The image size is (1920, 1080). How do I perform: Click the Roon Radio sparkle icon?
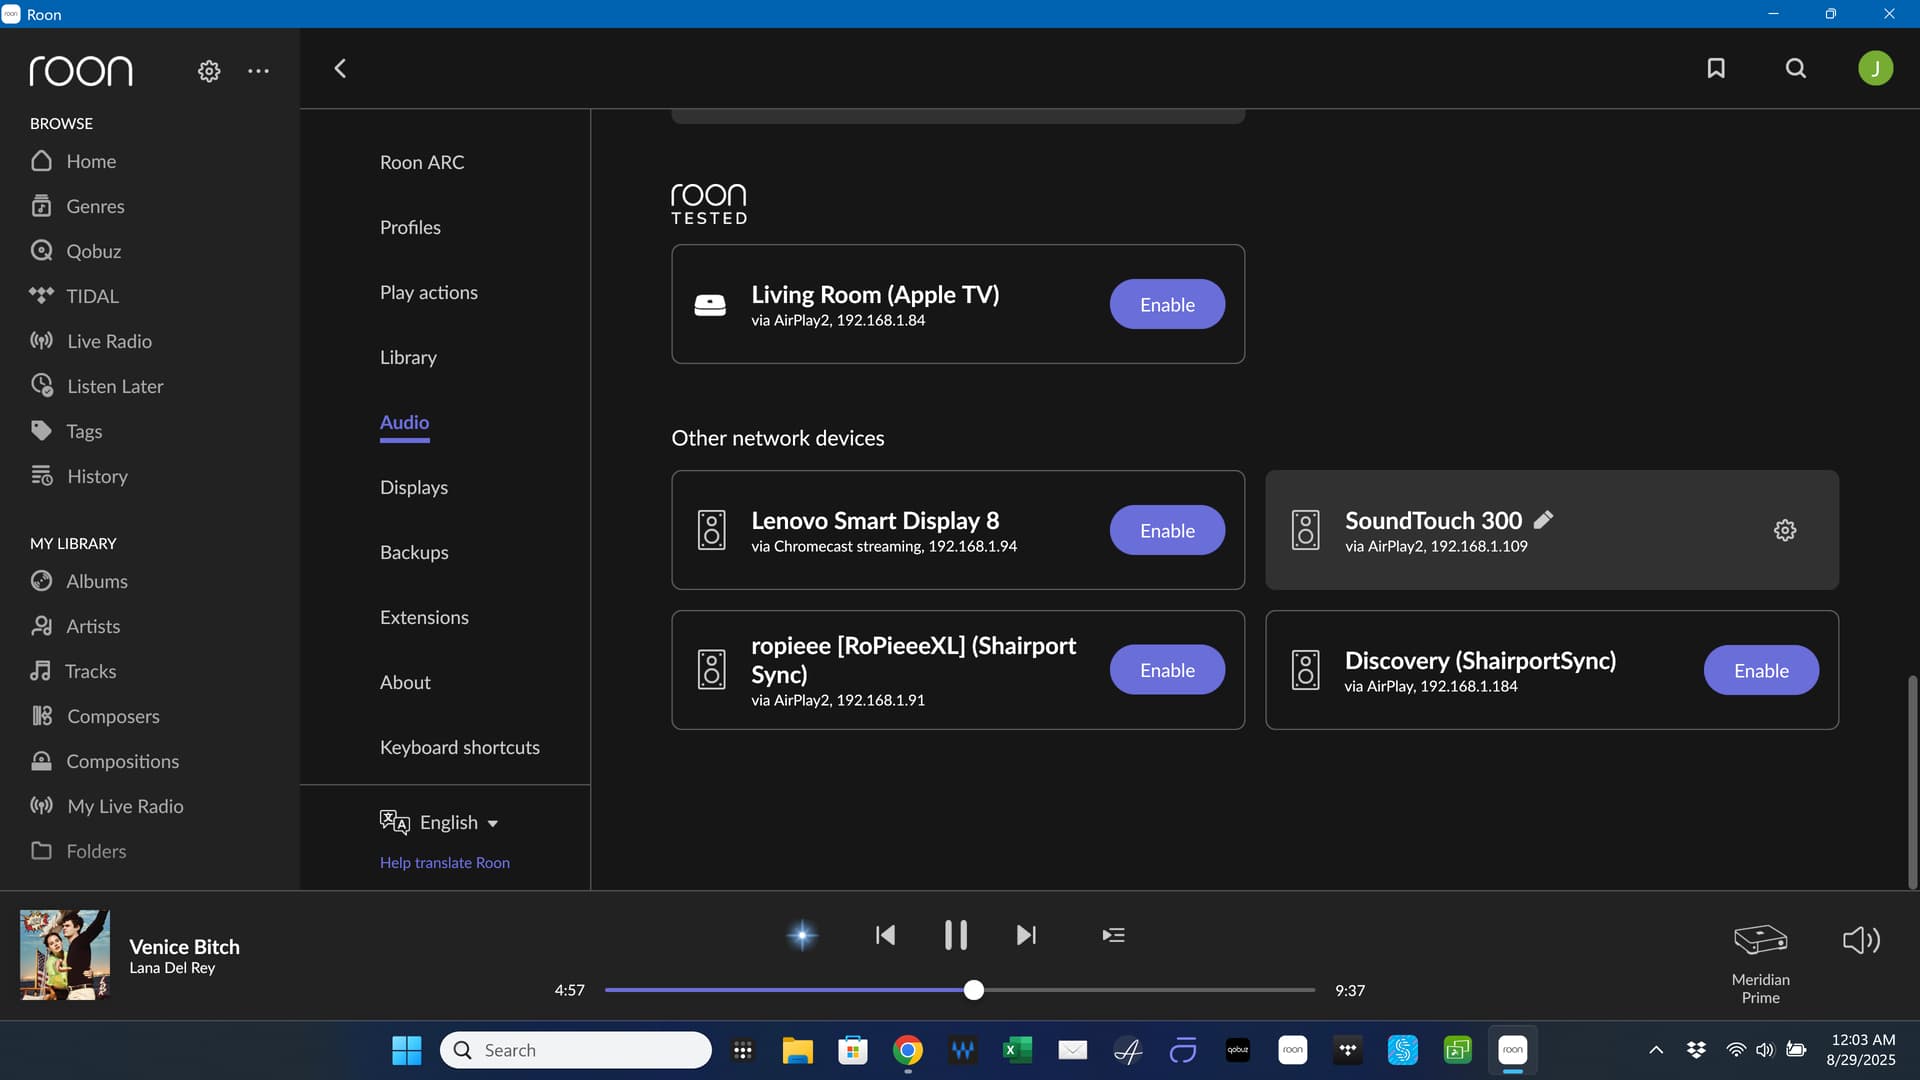point(802,935)
